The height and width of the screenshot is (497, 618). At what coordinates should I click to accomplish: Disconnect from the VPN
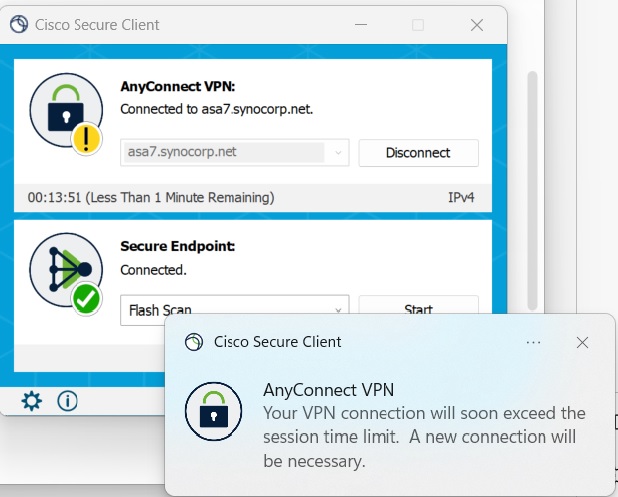[419, 153]
